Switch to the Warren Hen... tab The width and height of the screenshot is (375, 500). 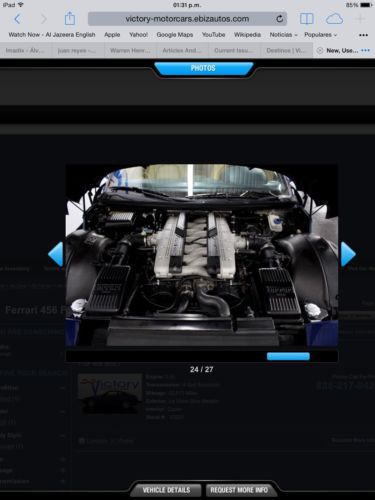[x=130, y=51]
